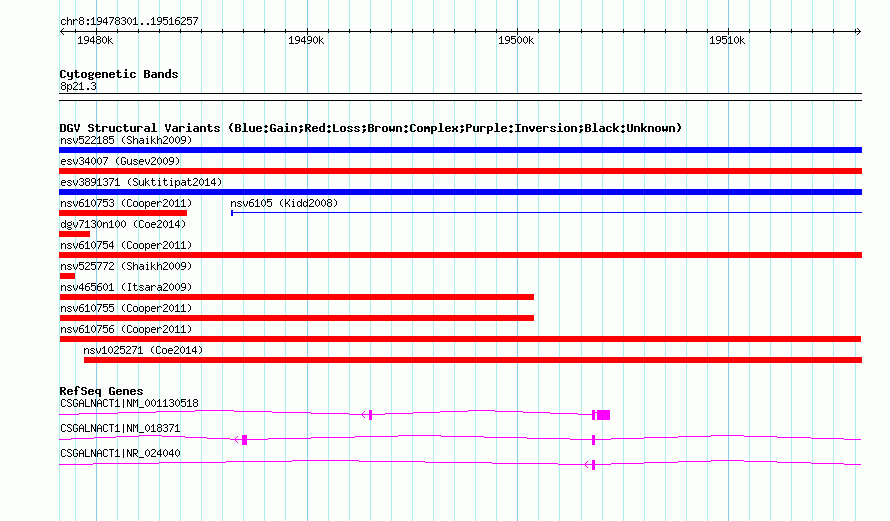Select red bar under nsv610754
Viewport: 890px width, 521px height.
pos(460,255)
